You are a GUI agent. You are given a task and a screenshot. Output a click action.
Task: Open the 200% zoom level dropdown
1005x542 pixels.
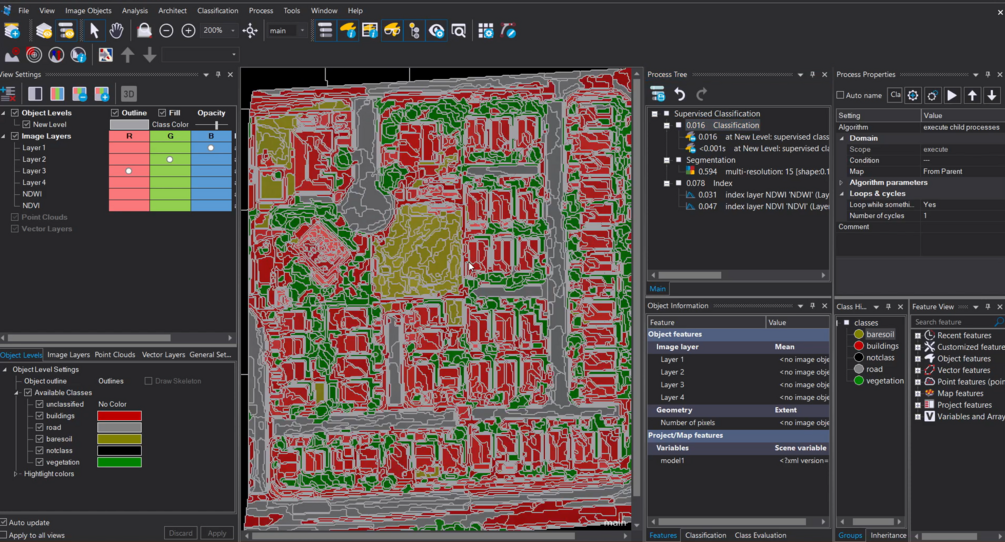(x=233, y=31)
